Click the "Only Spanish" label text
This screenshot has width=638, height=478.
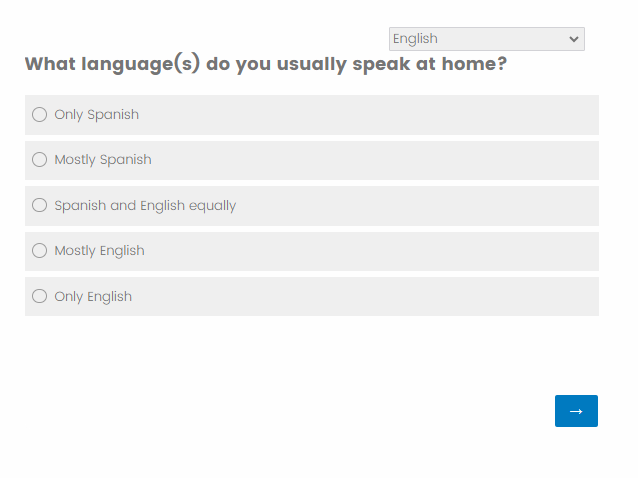97,115
